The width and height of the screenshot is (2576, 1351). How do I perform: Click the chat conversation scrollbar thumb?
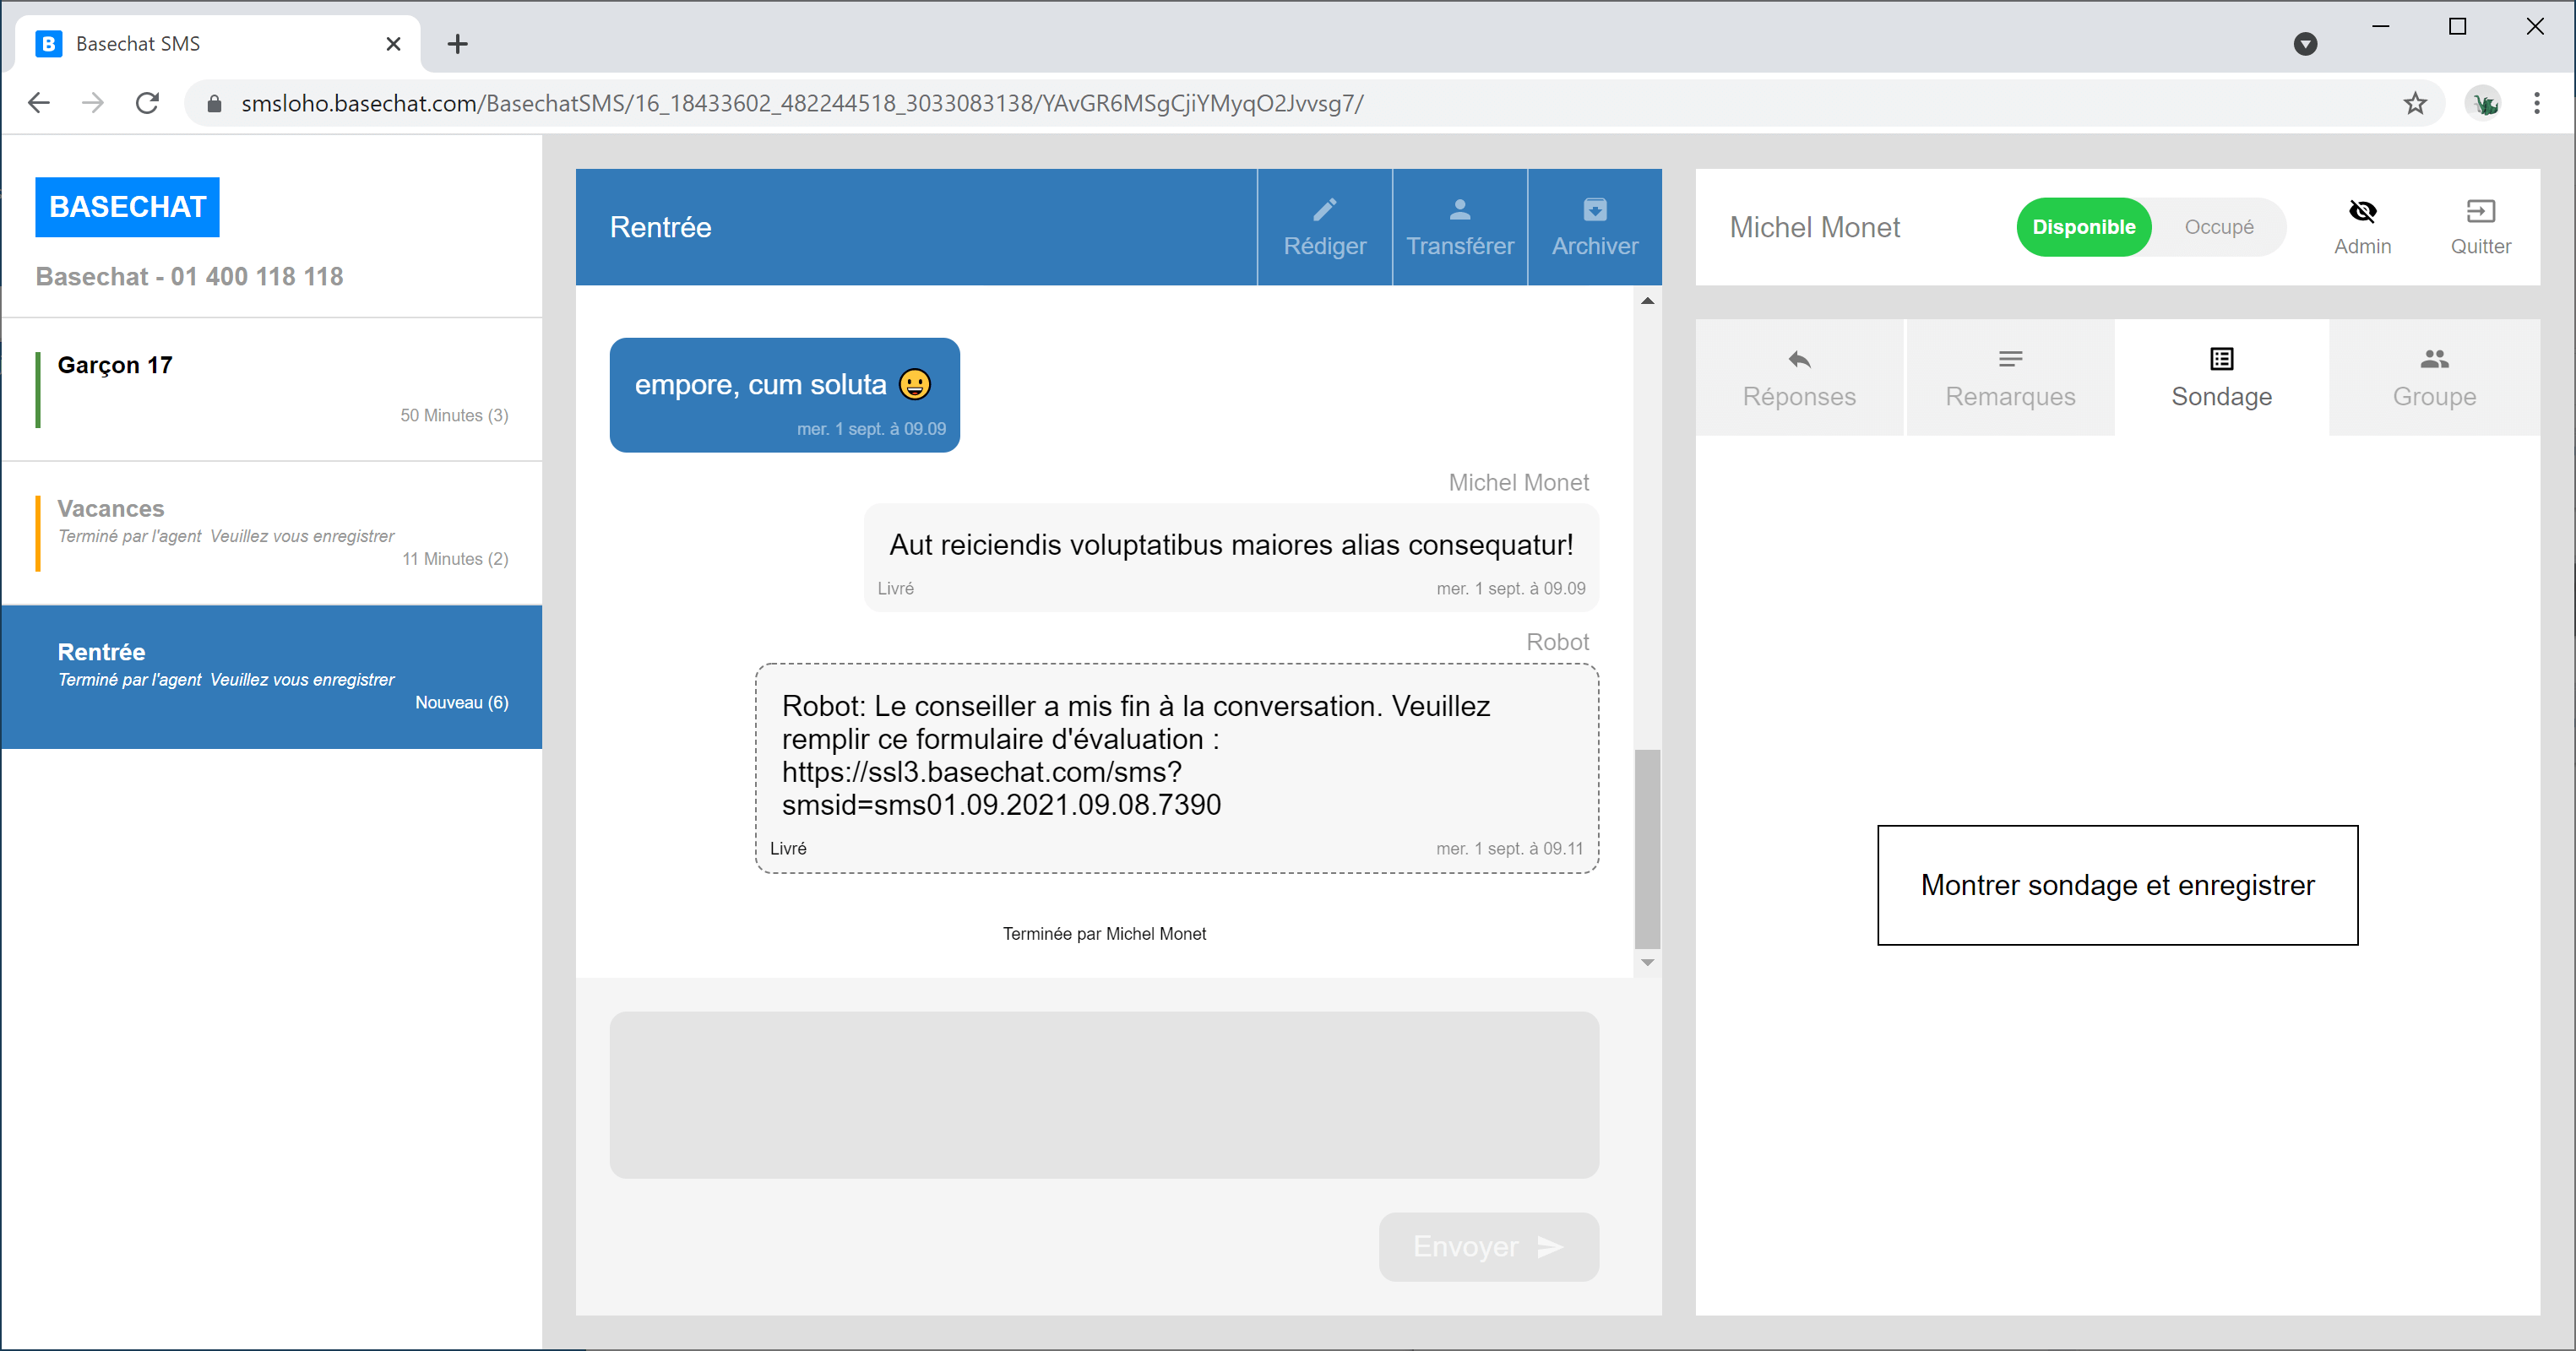[1647, 848]
